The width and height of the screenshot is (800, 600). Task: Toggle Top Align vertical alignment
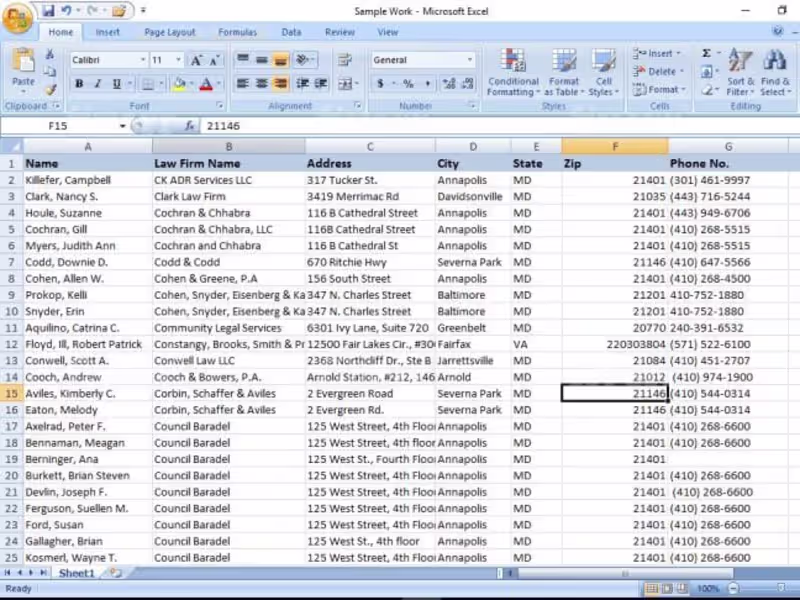click(243, 60)
